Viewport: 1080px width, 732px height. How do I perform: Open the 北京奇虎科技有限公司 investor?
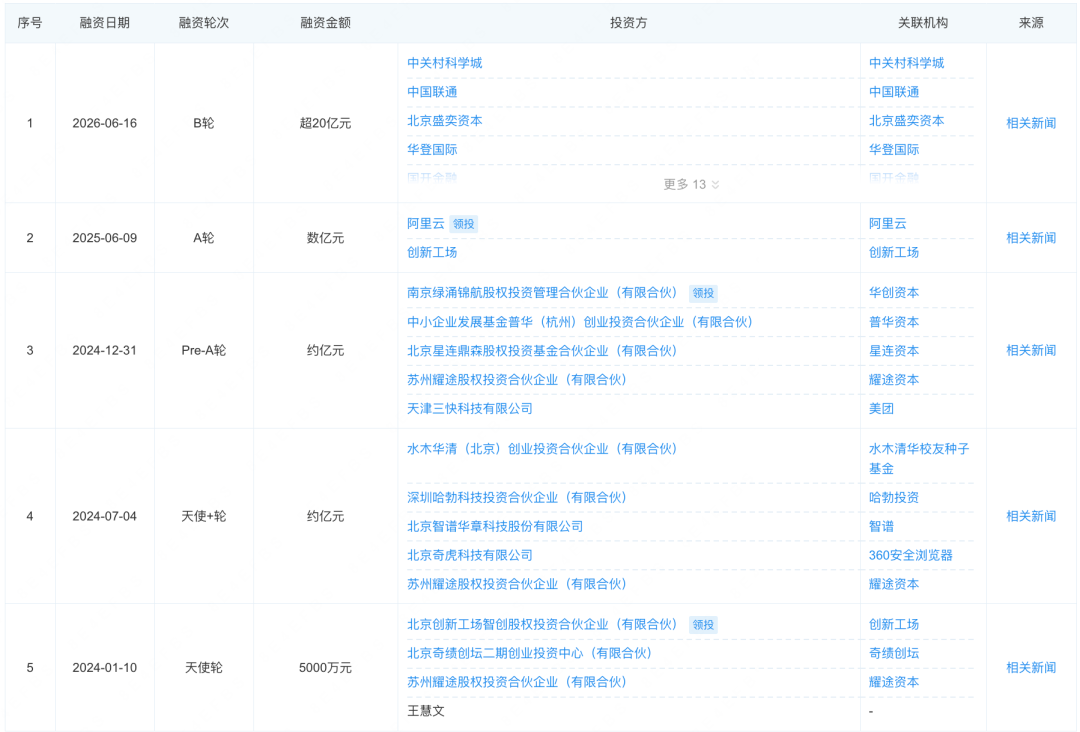point(470,556)
